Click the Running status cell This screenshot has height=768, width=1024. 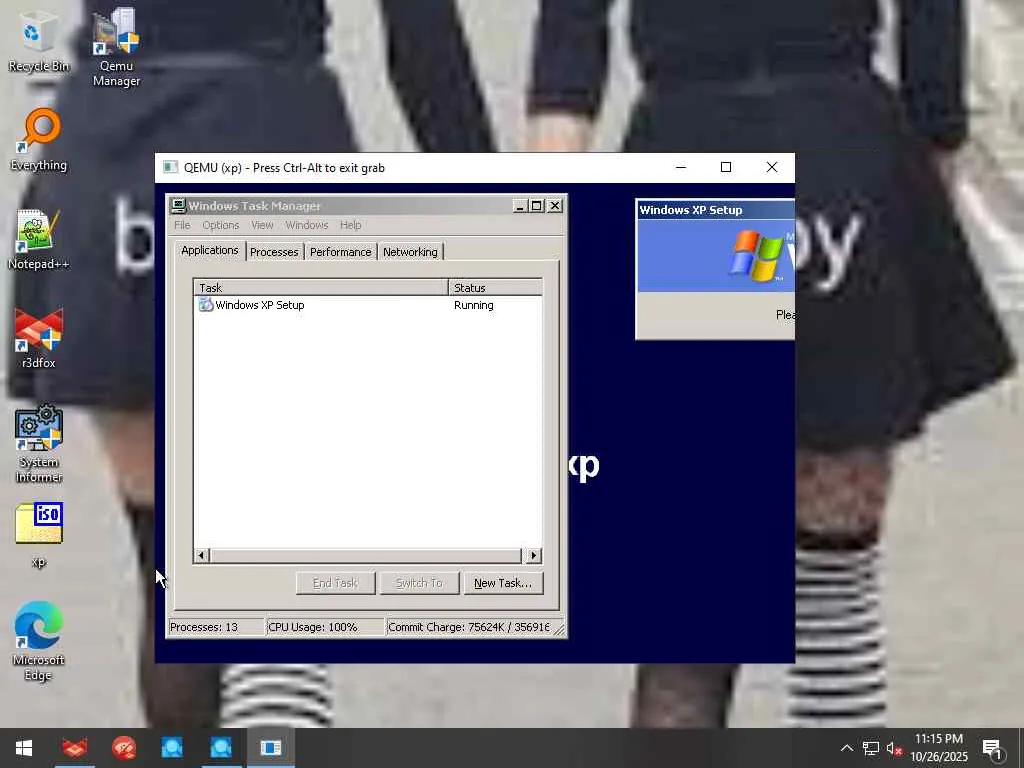[x=473, y=305]
